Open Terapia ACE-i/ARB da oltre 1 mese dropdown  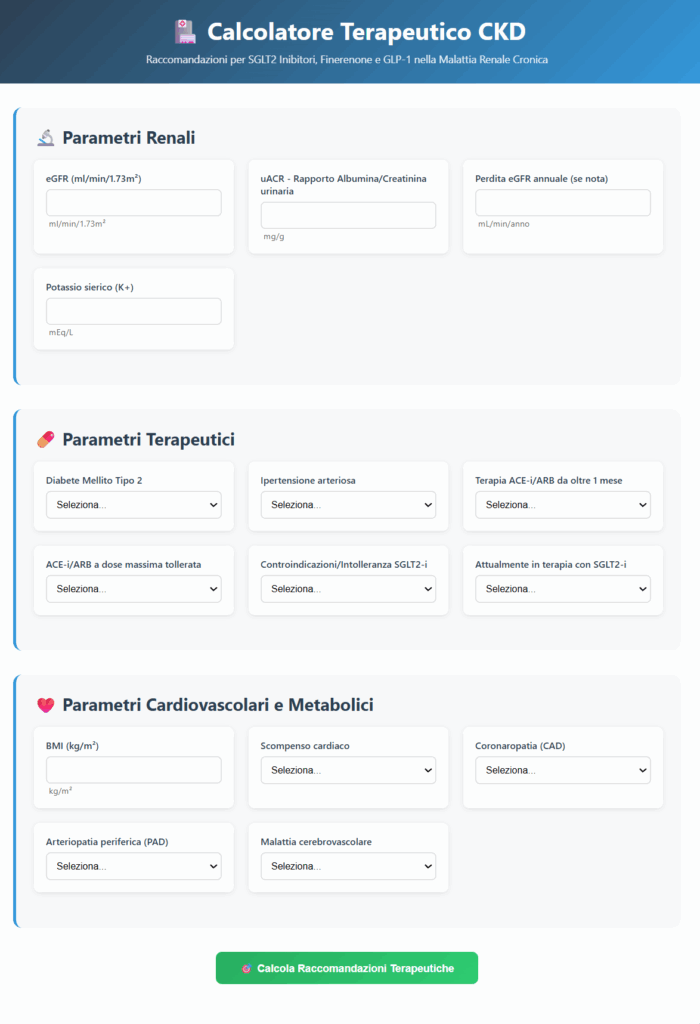563,505
